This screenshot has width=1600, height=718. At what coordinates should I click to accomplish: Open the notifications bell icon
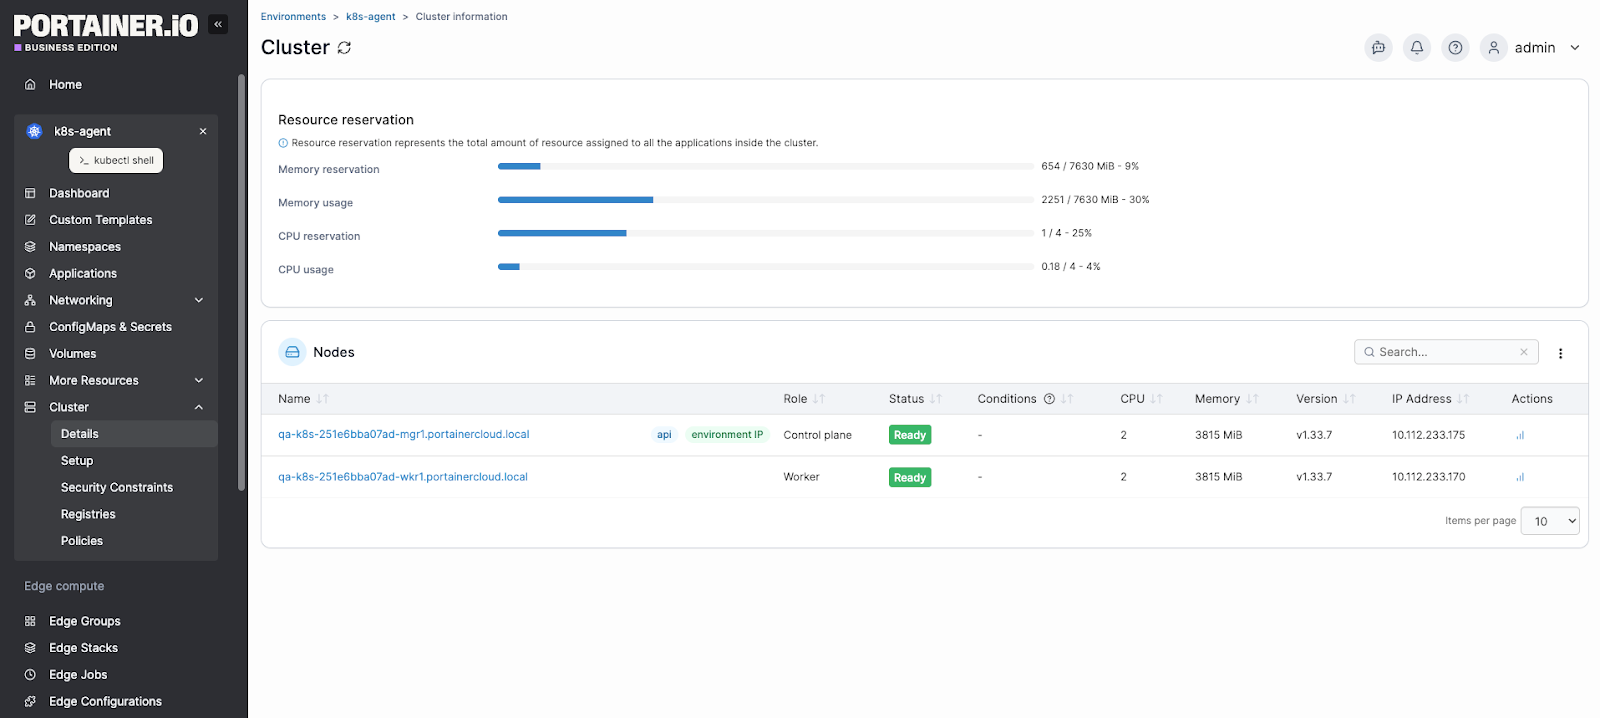(1417, 48)
